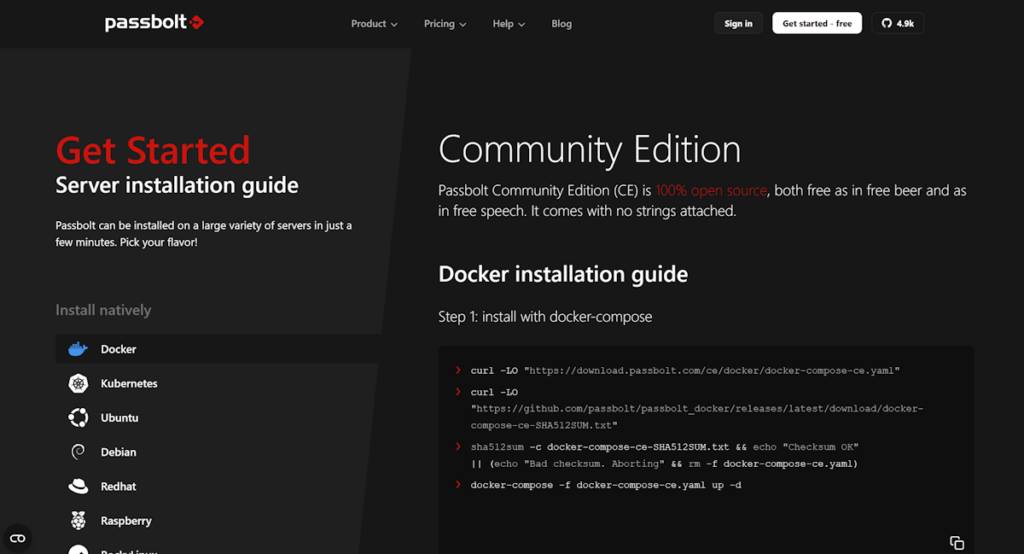Go to the Blog page
Screen dimensions: 1024x554
click(561, 24)
